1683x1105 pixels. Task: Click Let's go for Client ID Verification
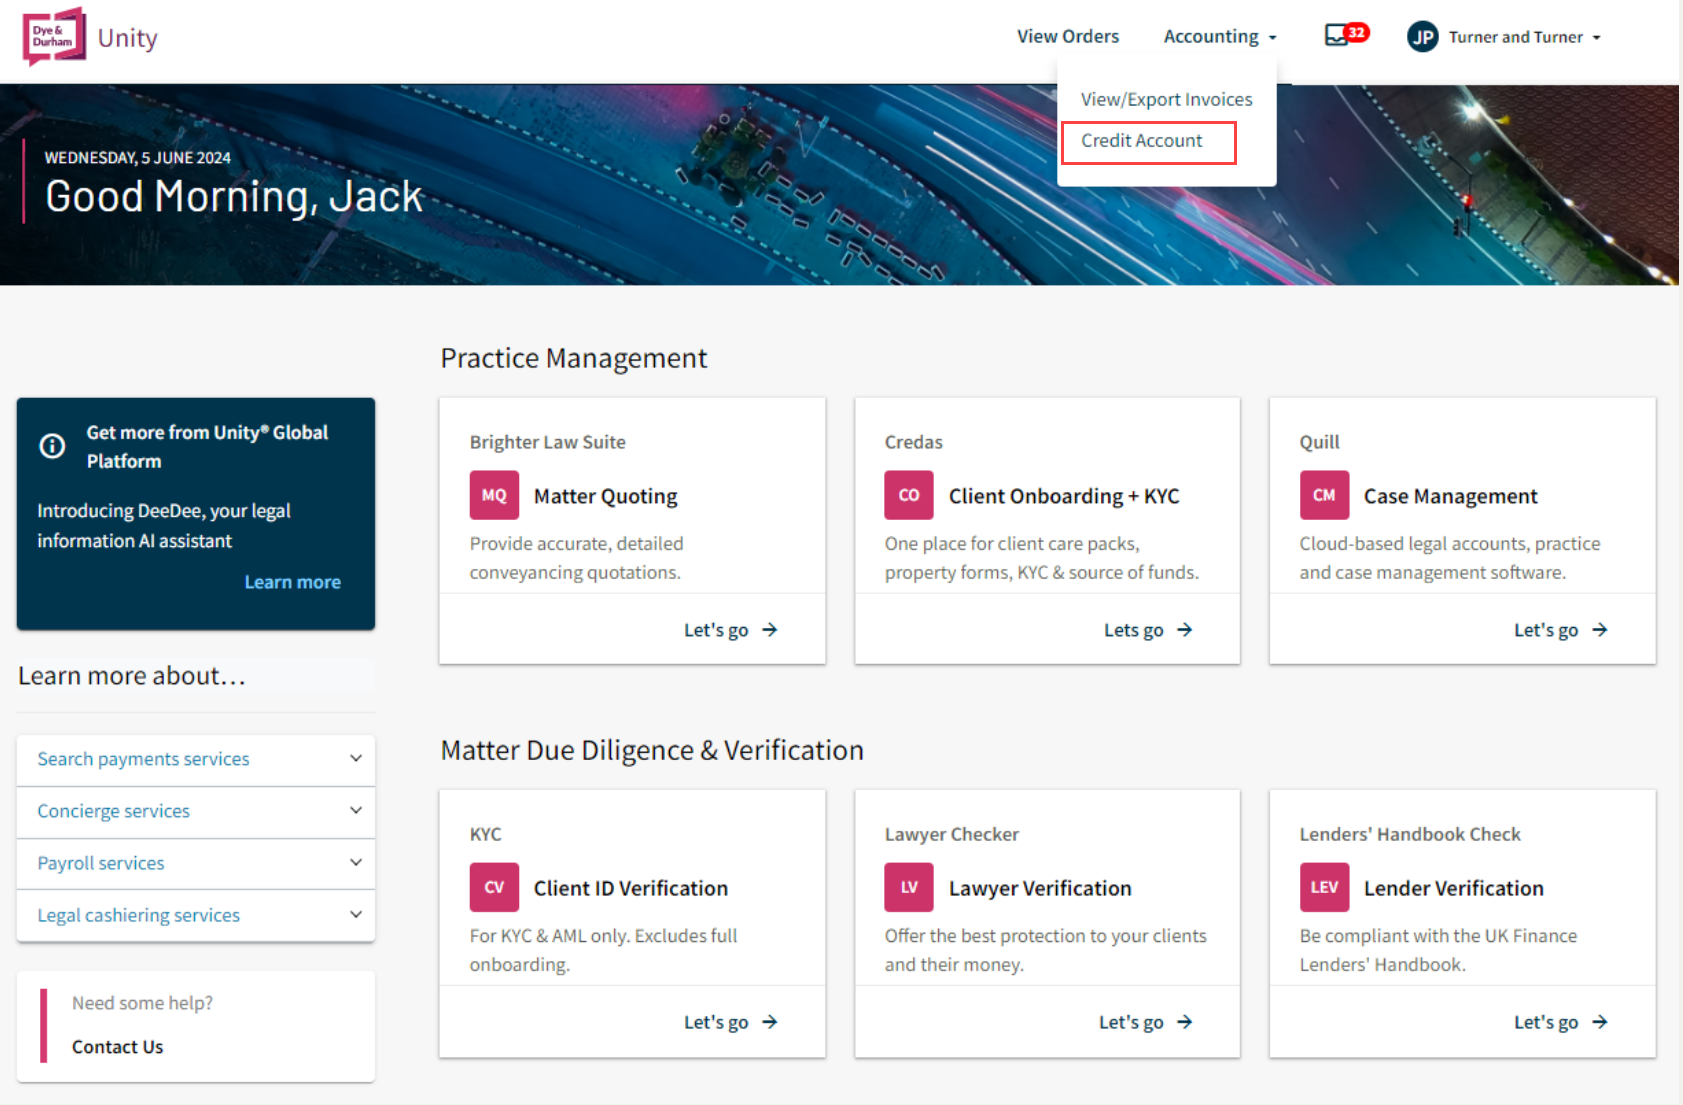730,1022
